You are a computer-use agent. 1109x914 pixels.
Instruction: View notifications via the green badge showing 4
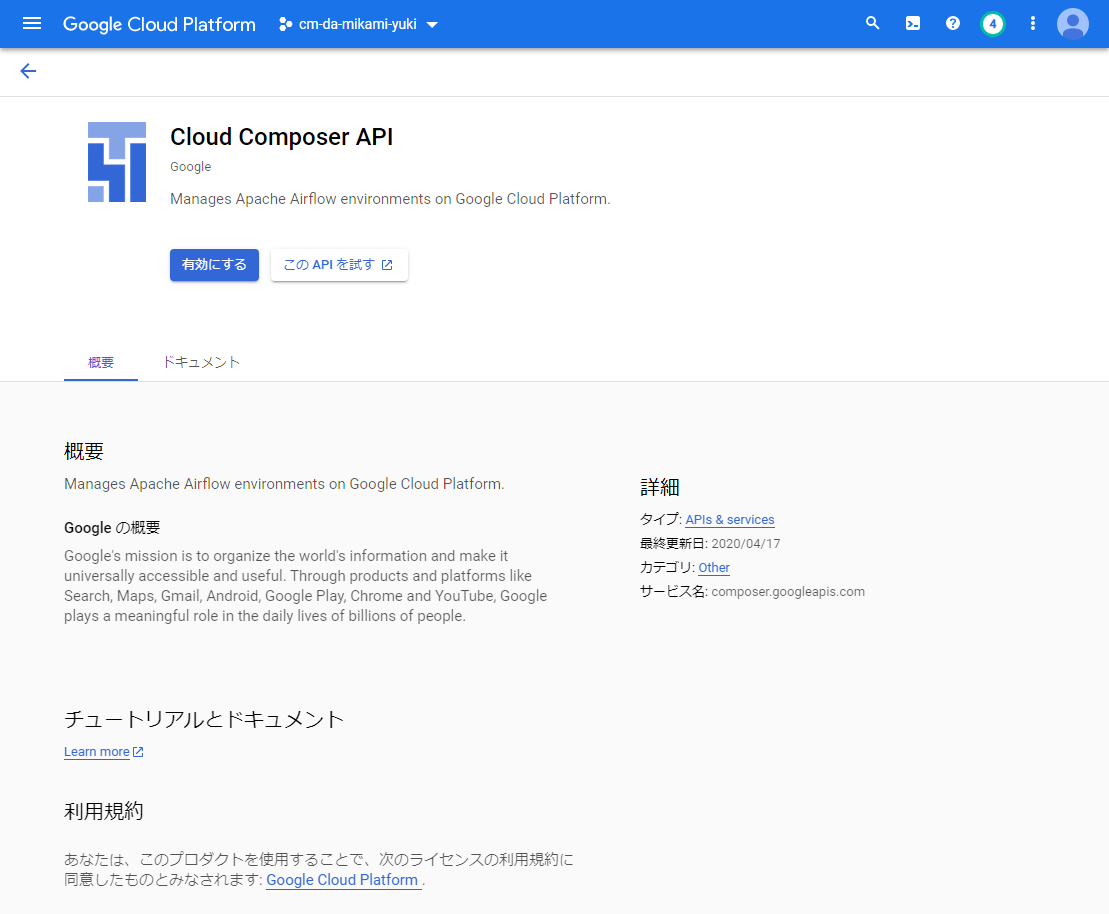click(992, 23)
